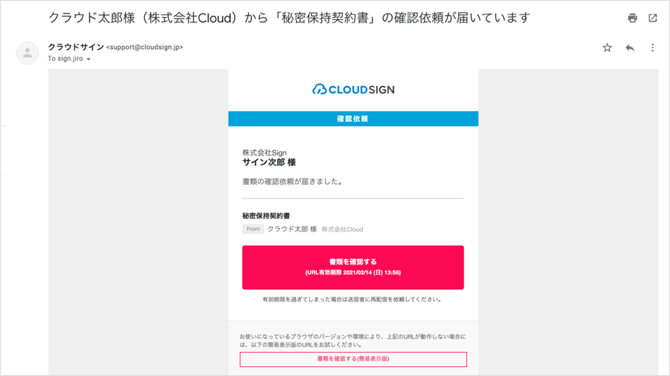Screen dimensions: 670x376
Task: Open email in new window icon
Action: click(652, 18)
